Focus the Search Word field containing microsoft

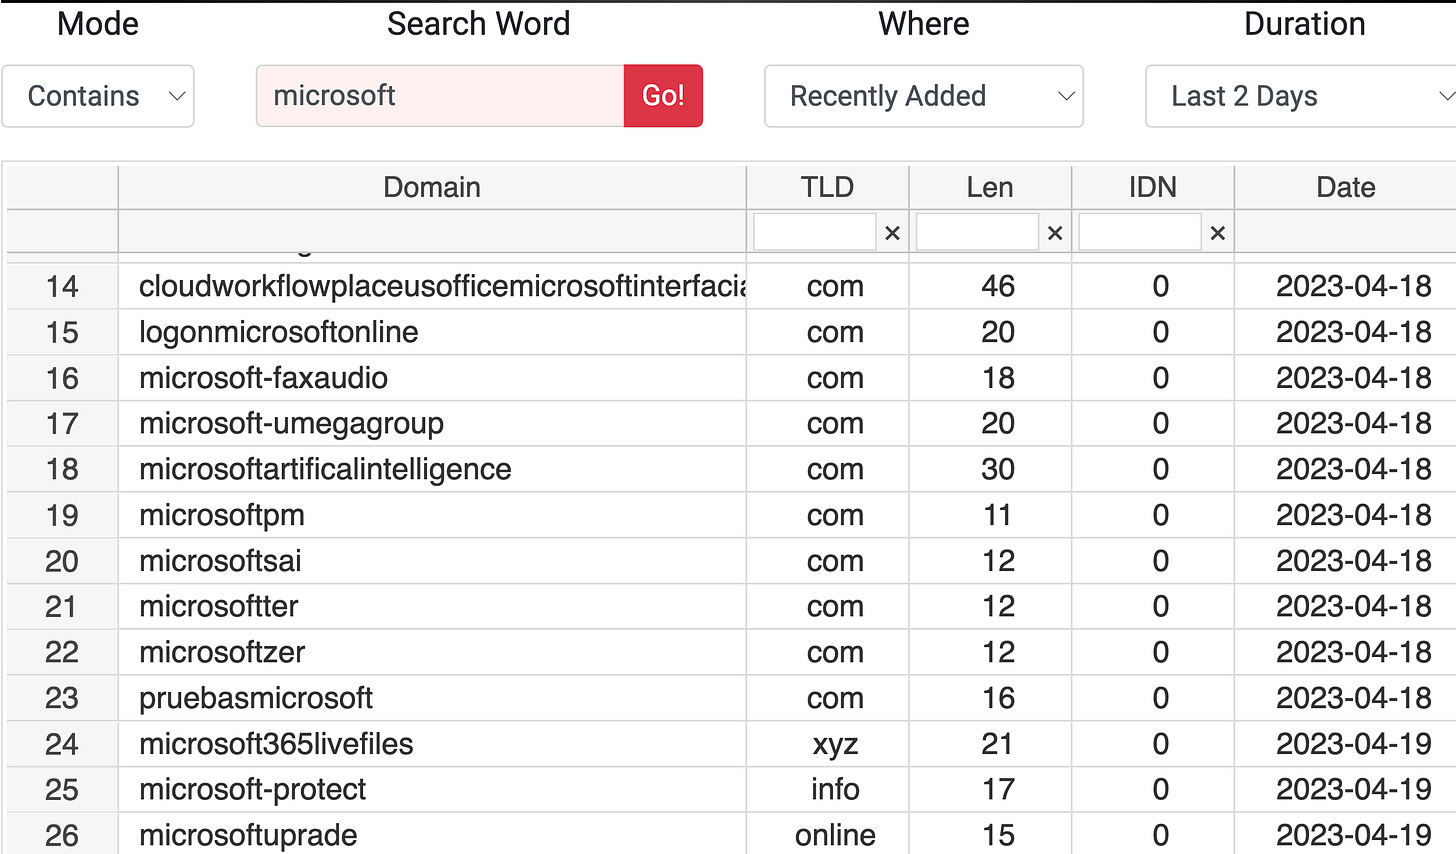(440, 96)
